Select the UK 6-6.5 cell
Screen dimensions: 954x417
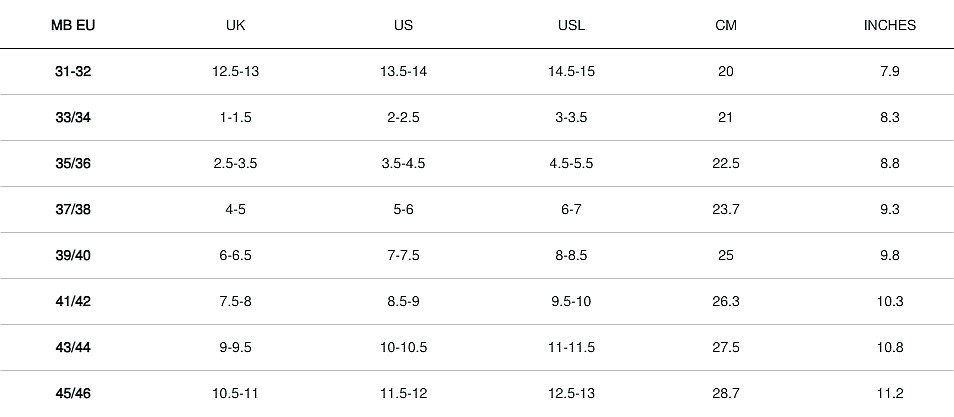point(236,255)
